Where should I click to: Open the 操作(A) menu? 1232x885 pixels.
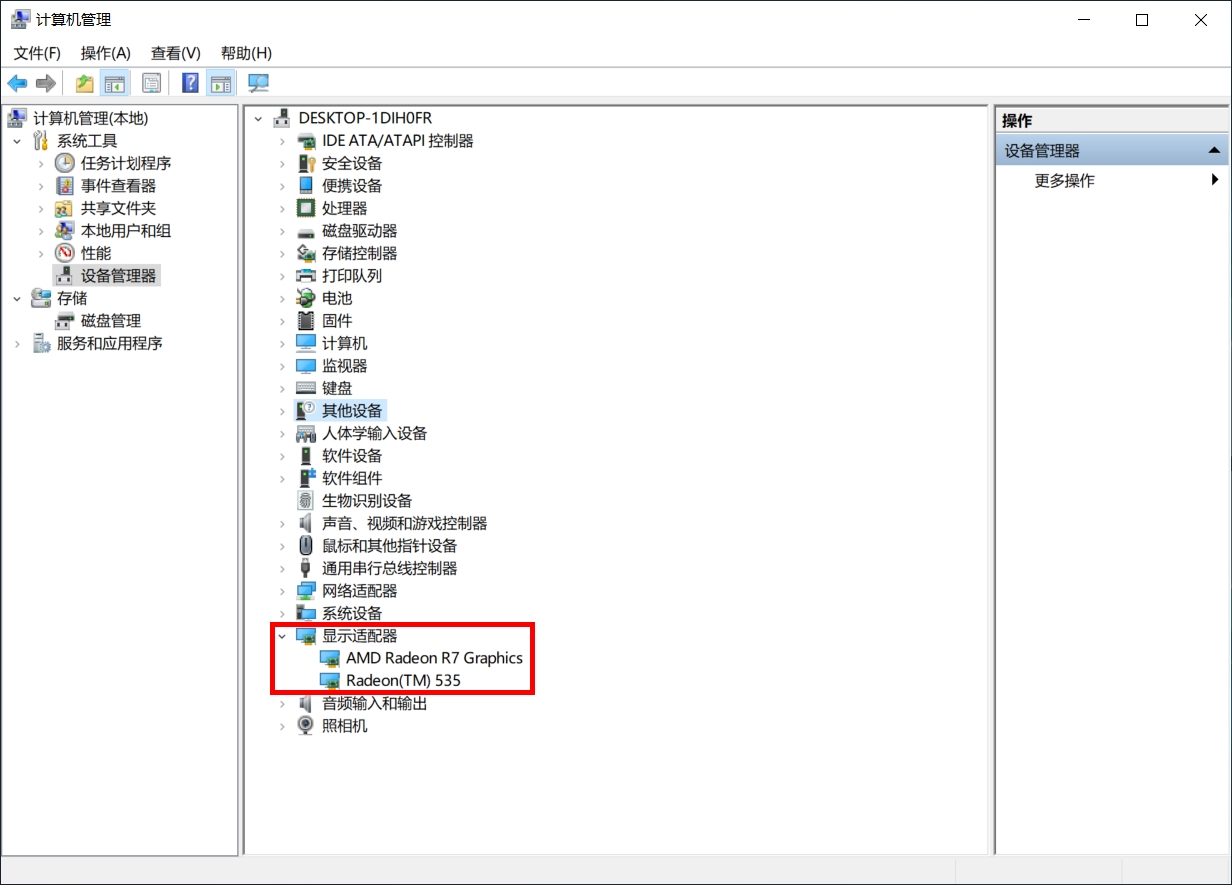[105, 53]
